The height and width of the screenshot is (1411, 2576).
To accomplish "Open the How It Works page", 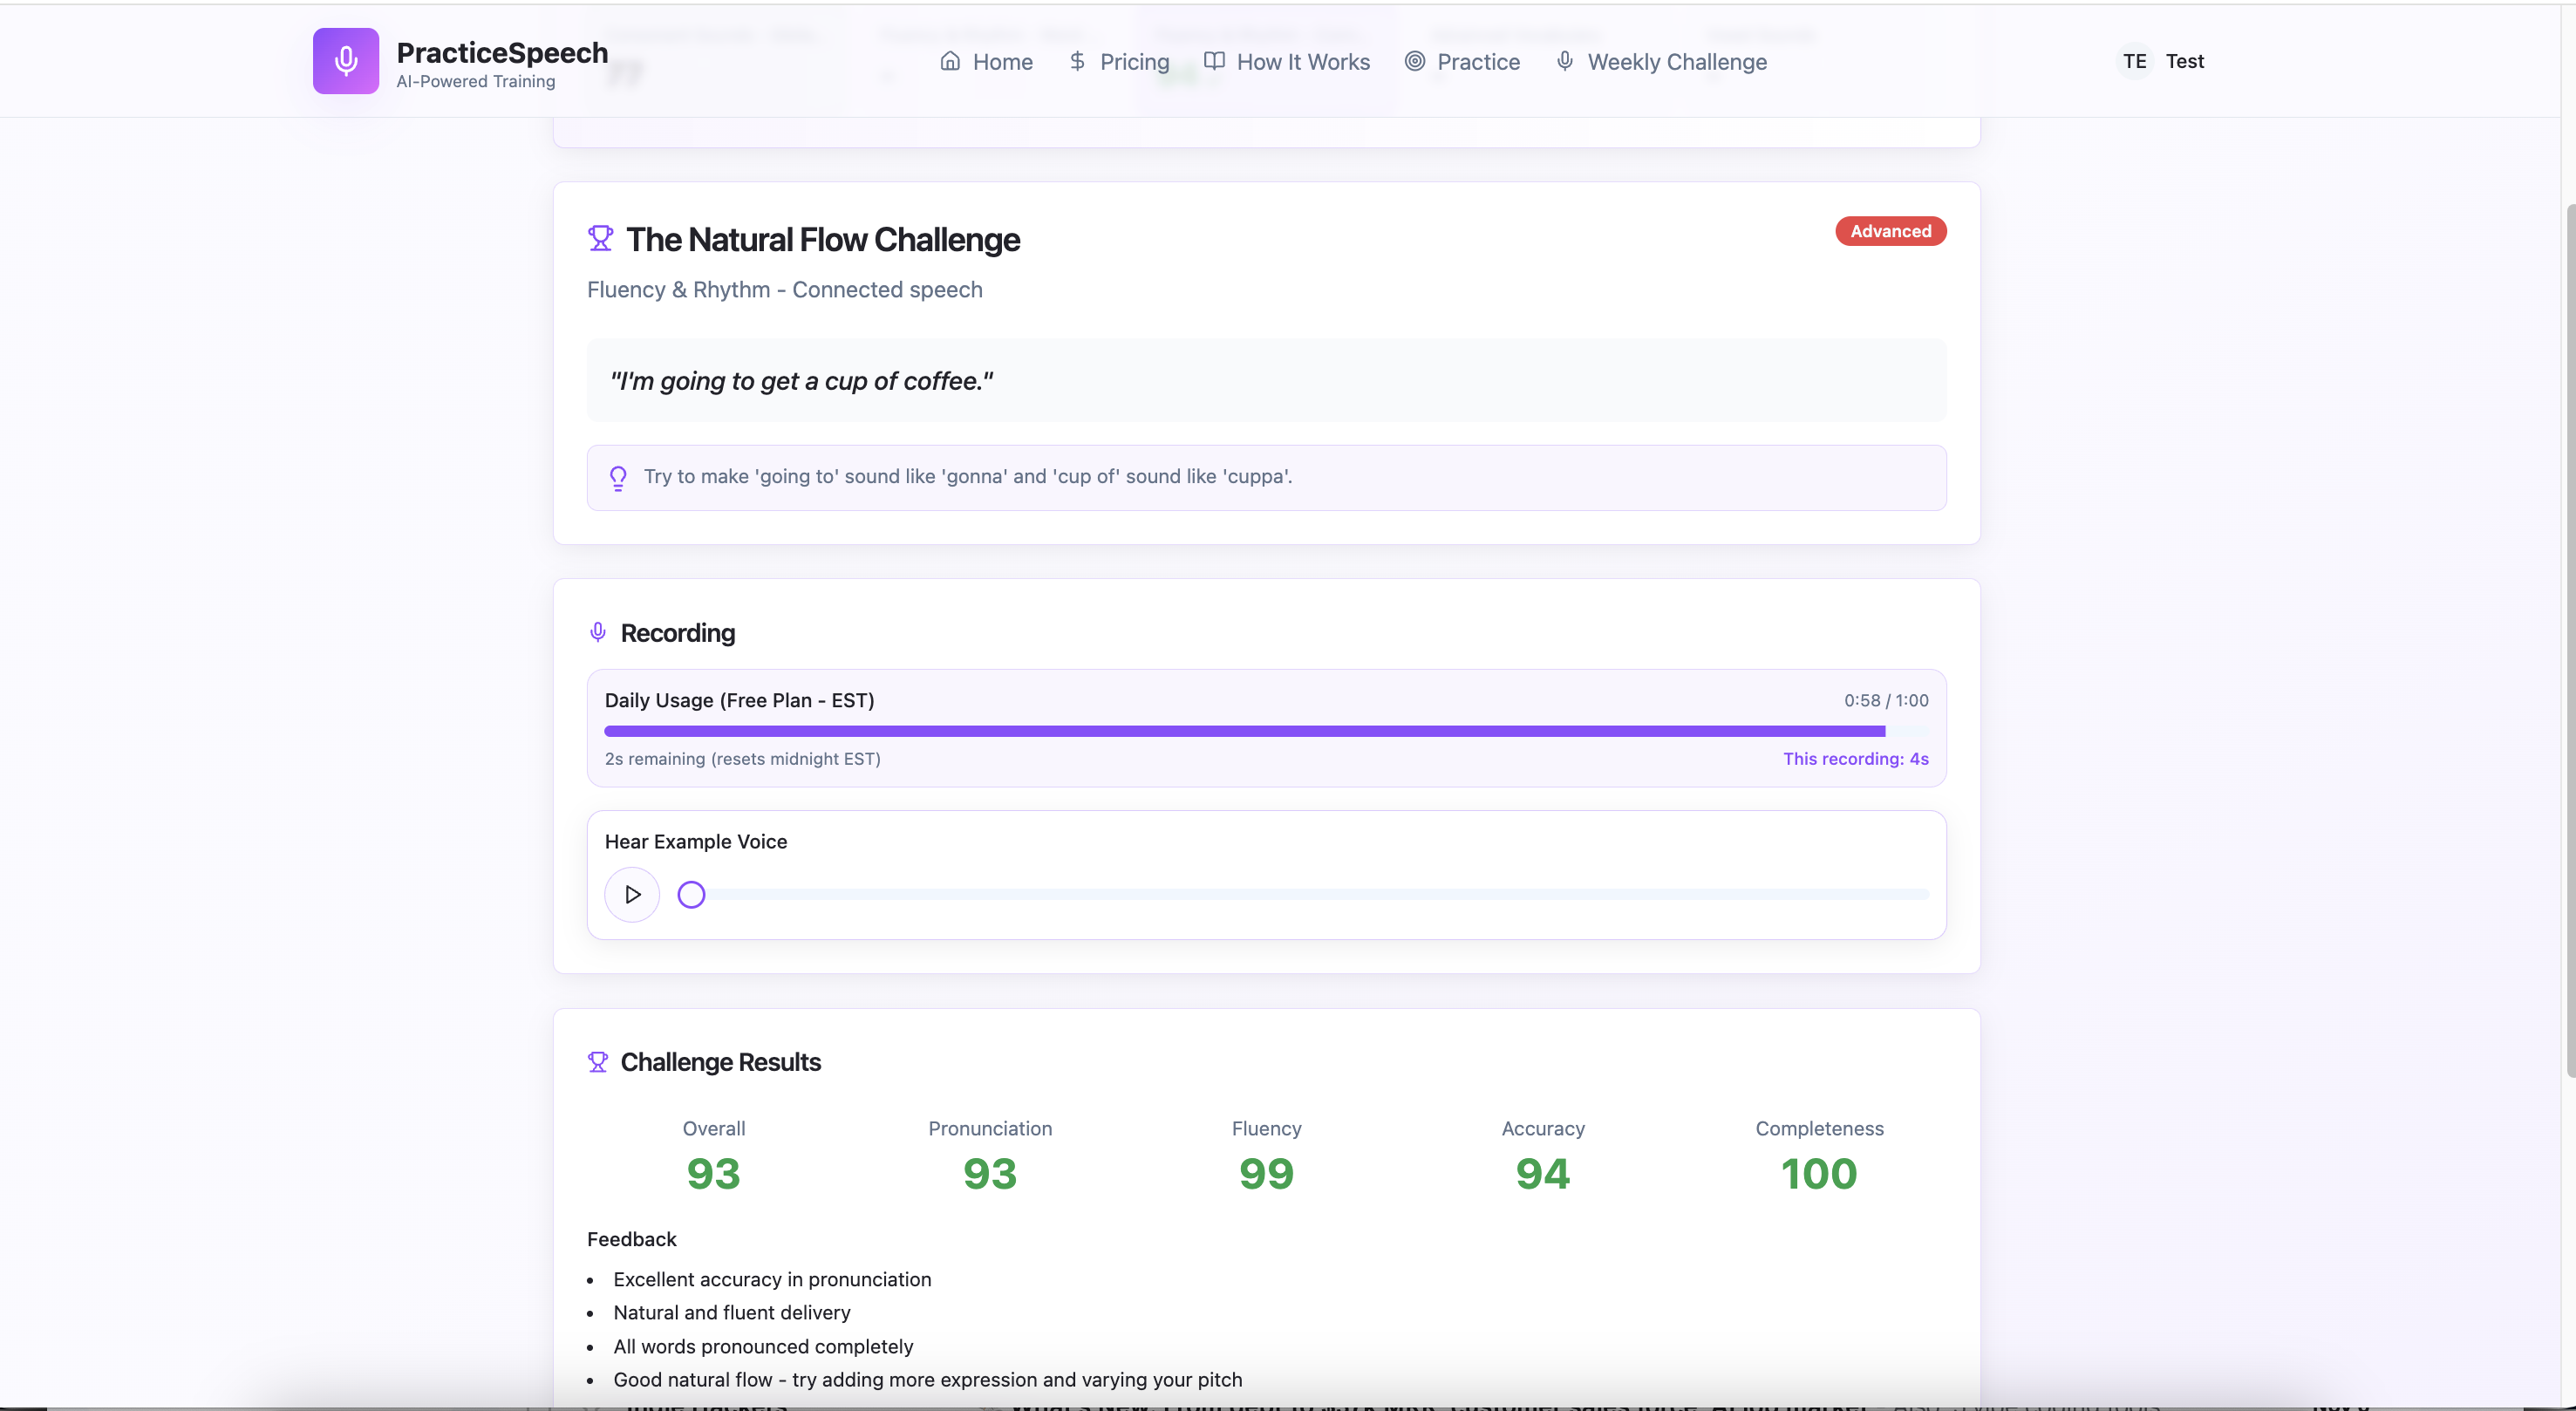I will click(1303, 62).
